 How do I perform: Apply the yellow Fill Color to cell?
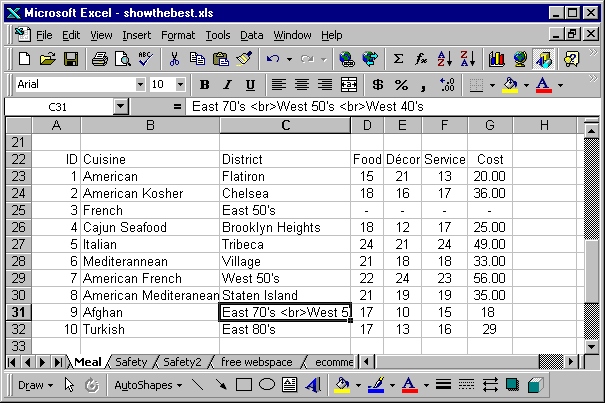pos(510,85)
